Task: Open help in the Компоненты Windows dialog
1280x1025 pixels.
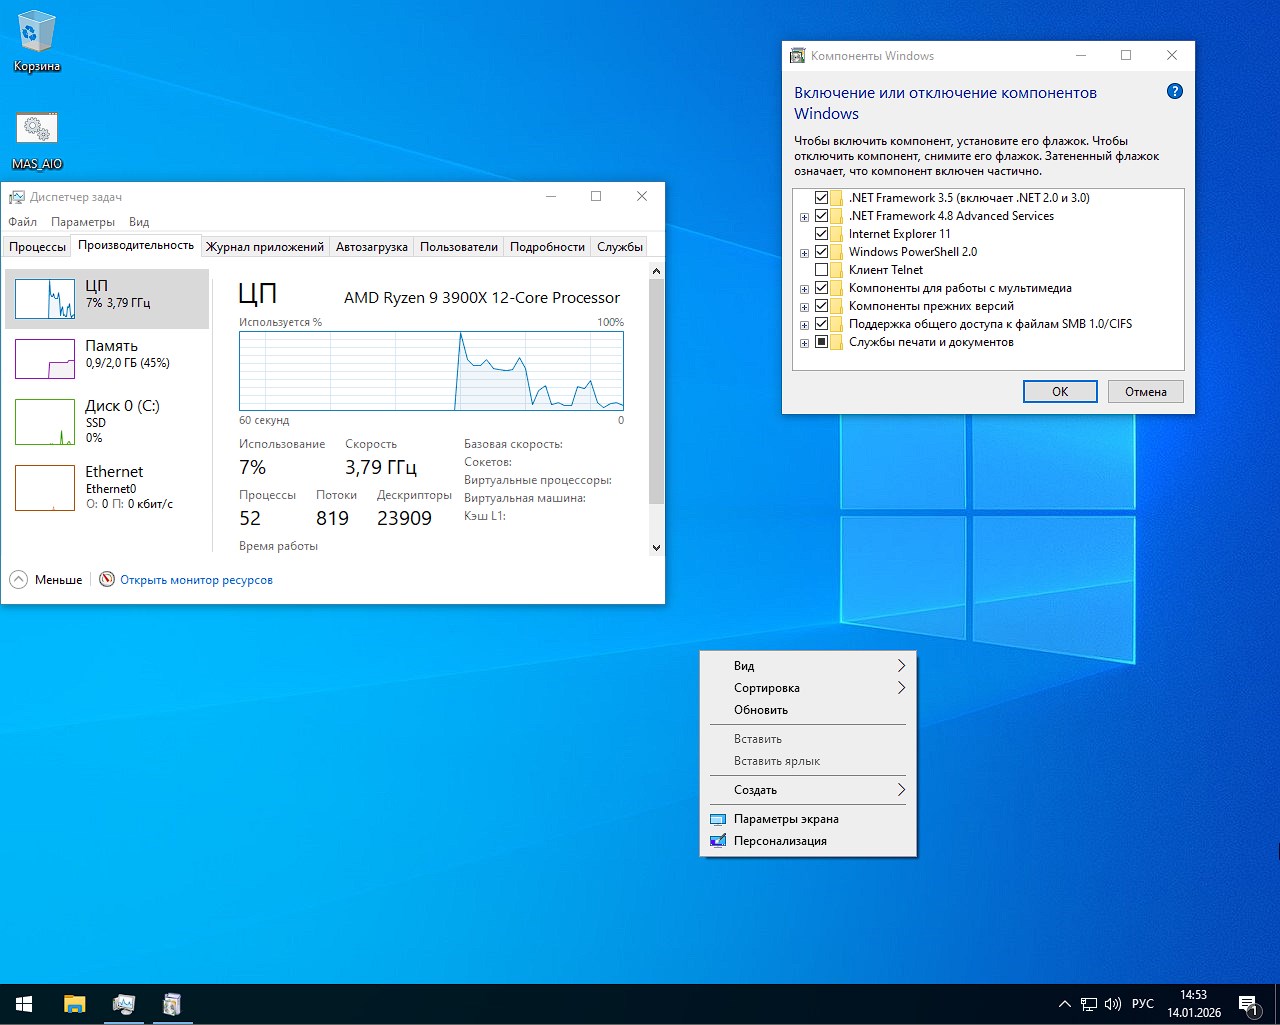Action: [1174, 91]
